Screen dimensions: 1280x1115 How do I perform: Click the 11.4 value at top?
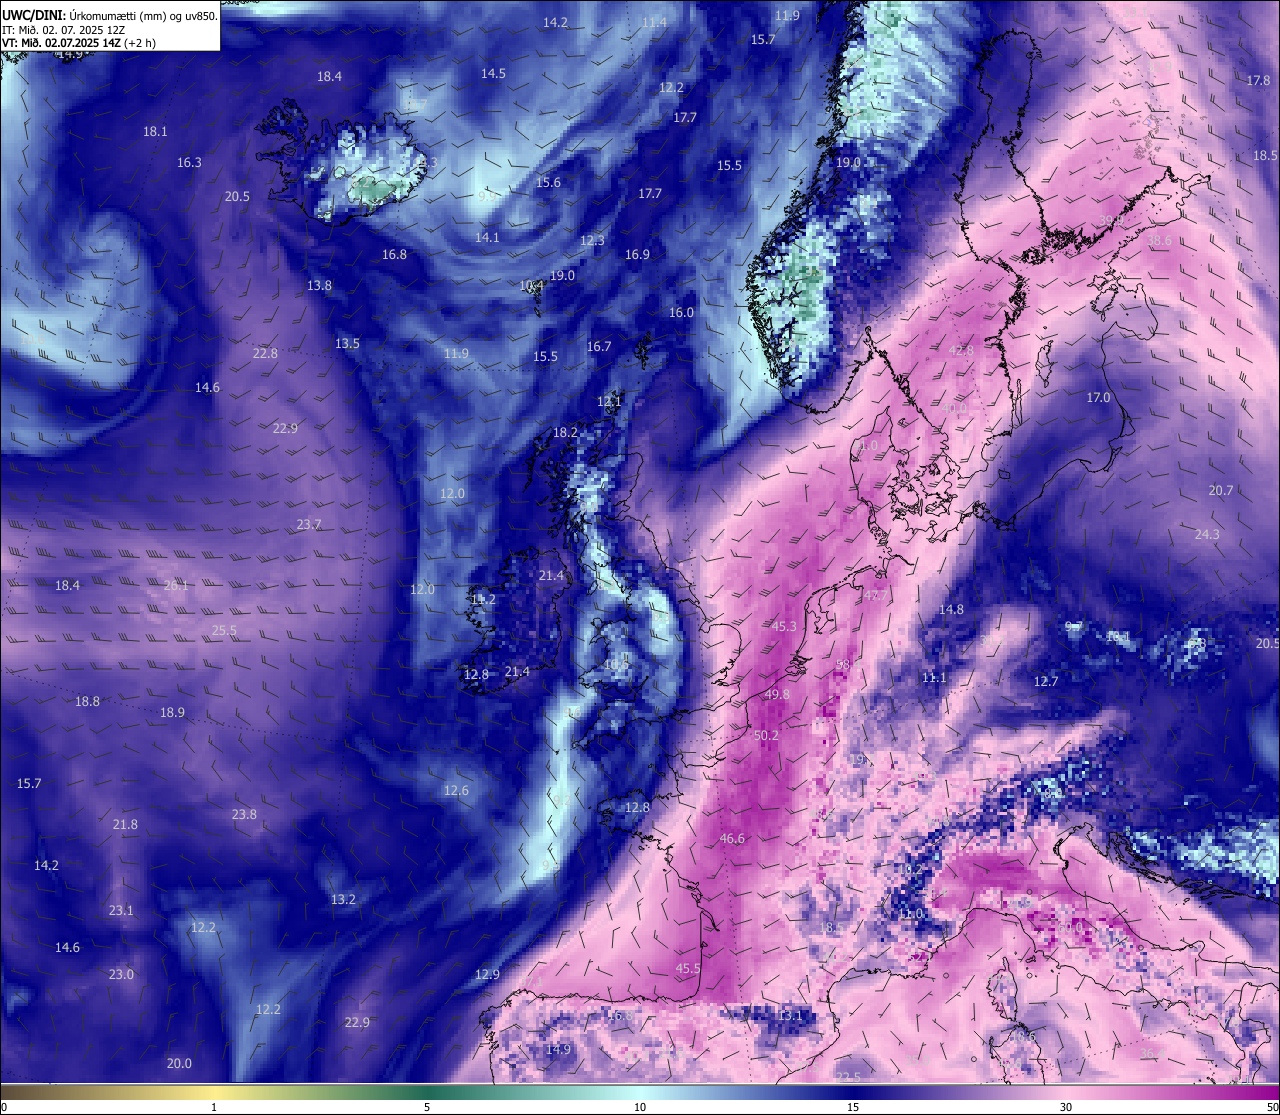coord(654,22)
